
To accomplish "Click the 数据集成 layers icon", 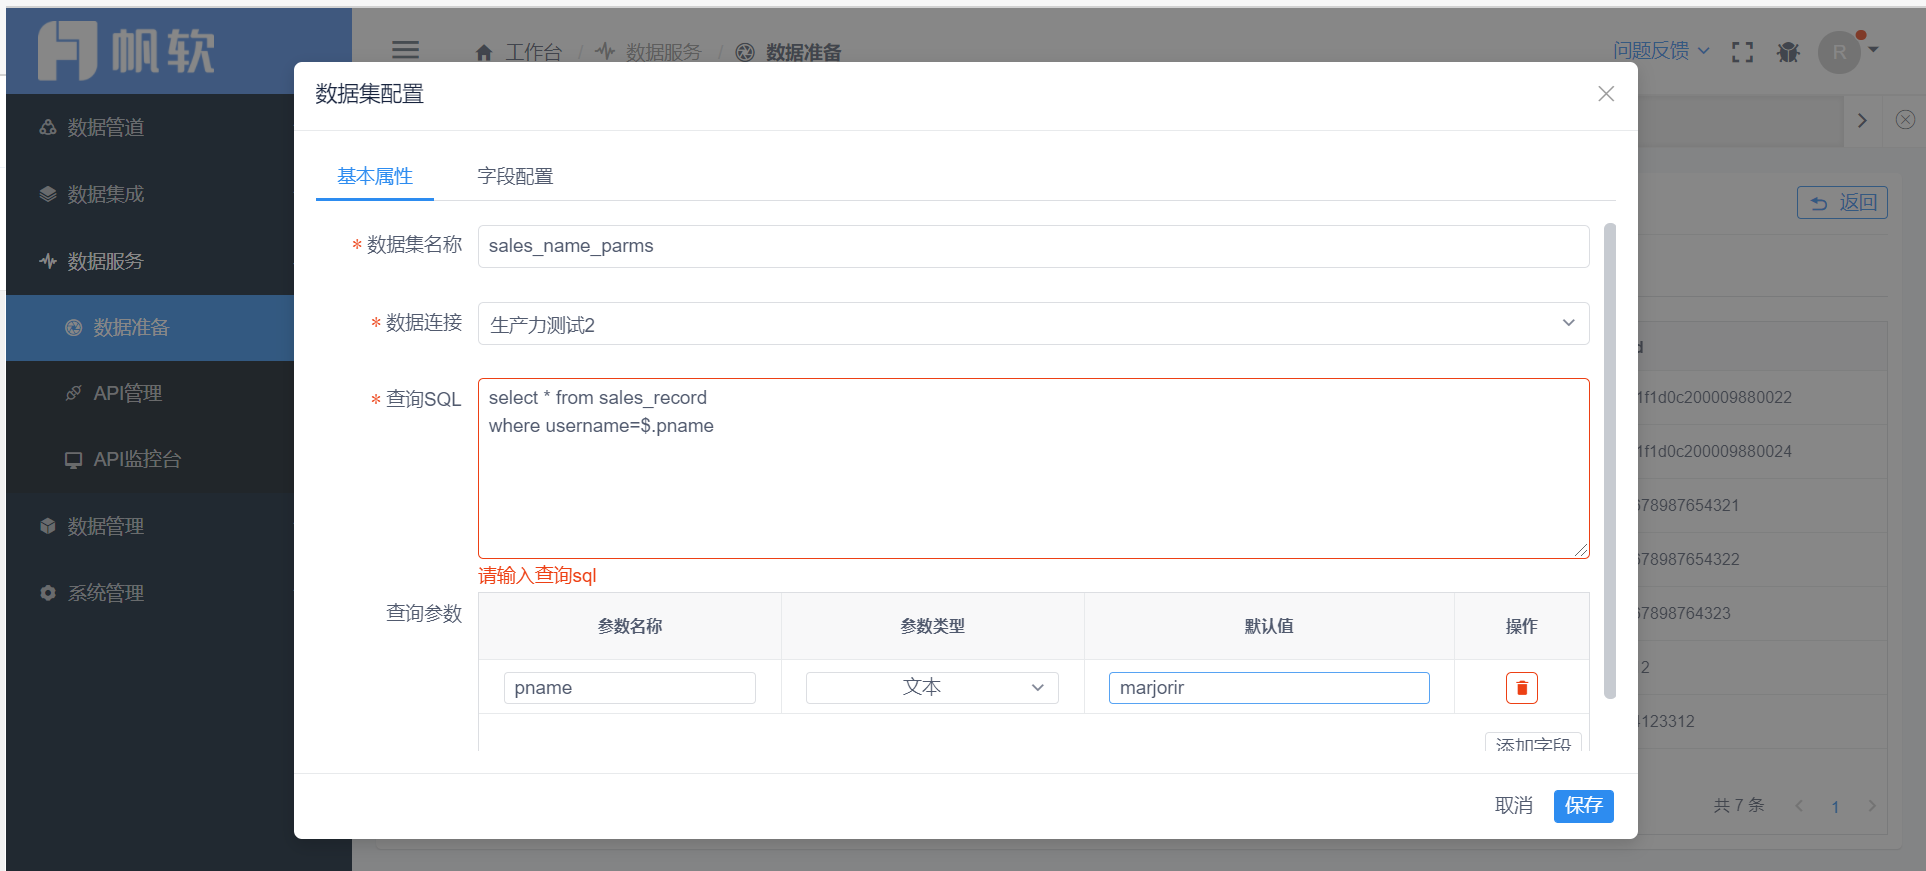I will point(47,194).
